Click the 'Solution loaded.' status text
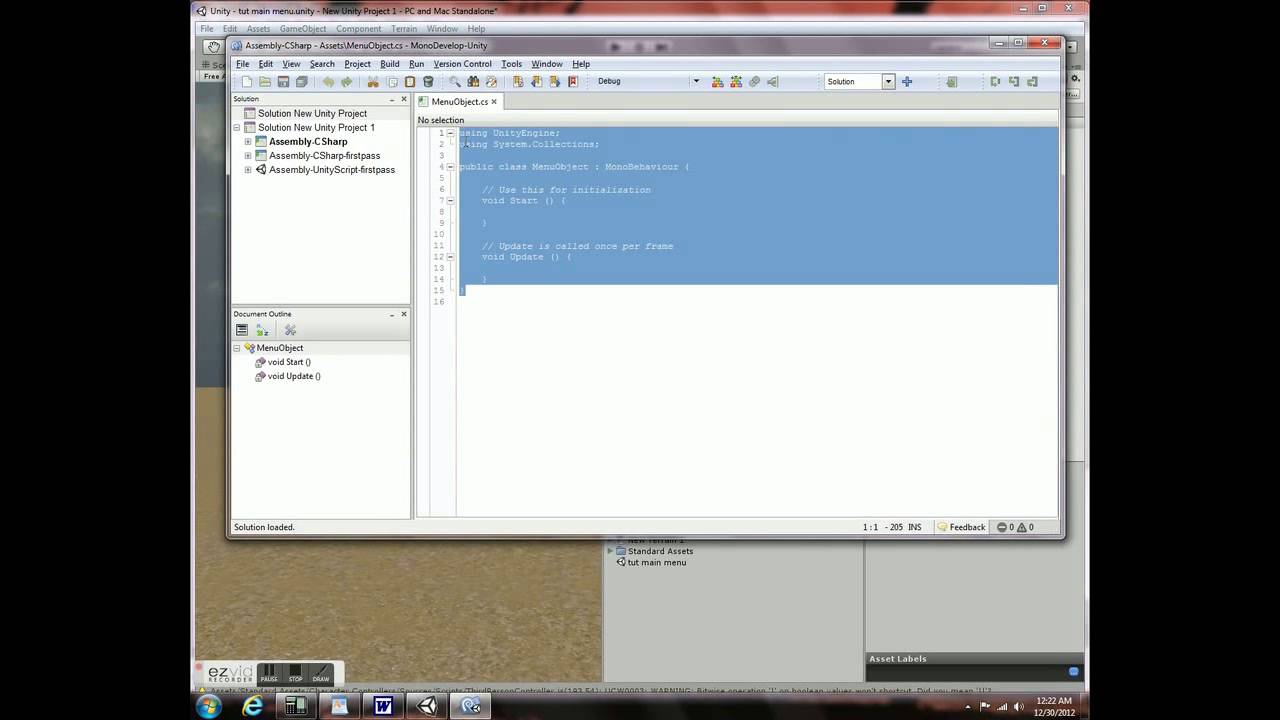The height and width of the screenshot is (720, 1280). 264,527
